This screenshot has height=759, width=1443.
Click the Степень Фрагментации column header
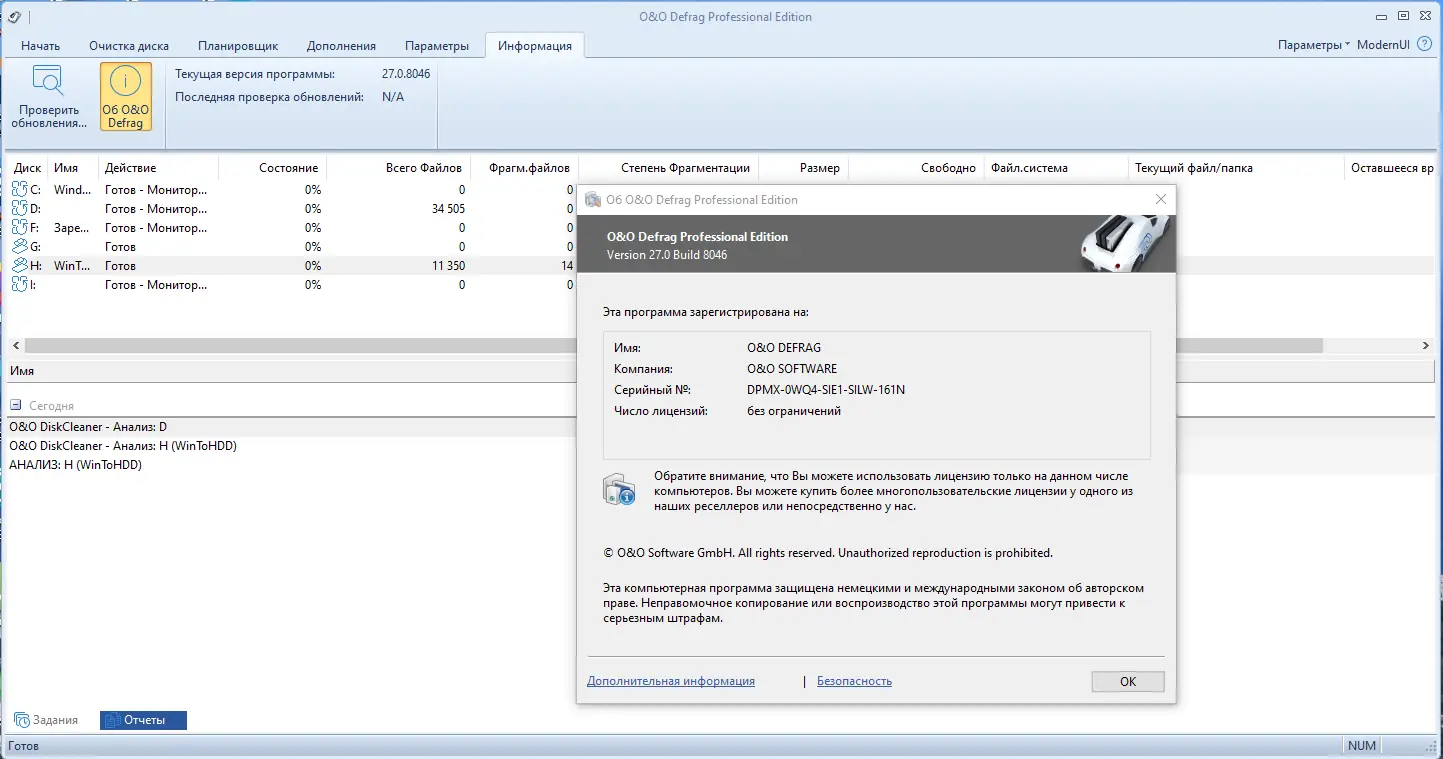click(x=669, y=168)
